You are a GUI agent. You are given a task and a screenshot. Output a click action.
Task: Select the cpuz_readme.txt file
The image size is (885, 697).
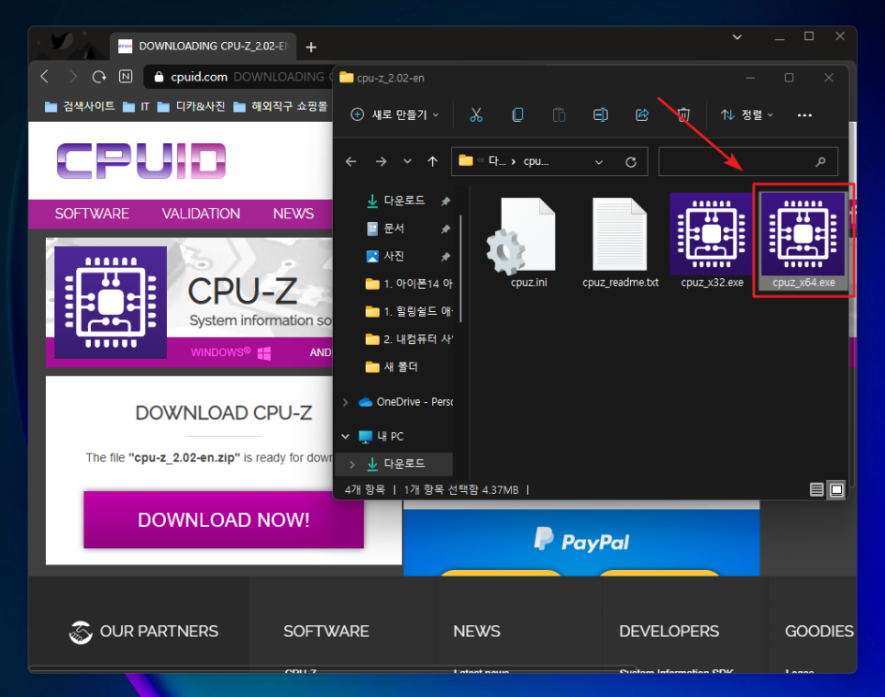click(x=620, y=243)
